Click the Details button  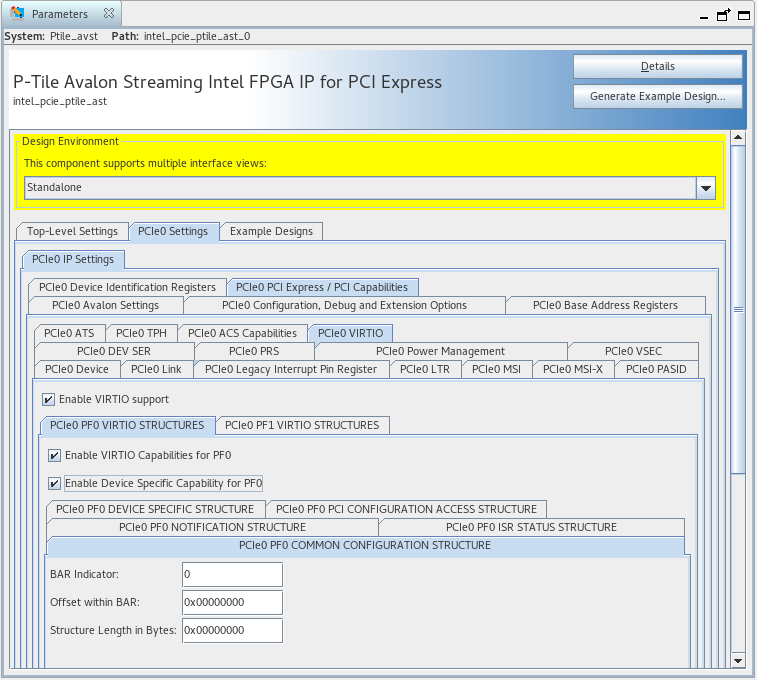point(657,66)
